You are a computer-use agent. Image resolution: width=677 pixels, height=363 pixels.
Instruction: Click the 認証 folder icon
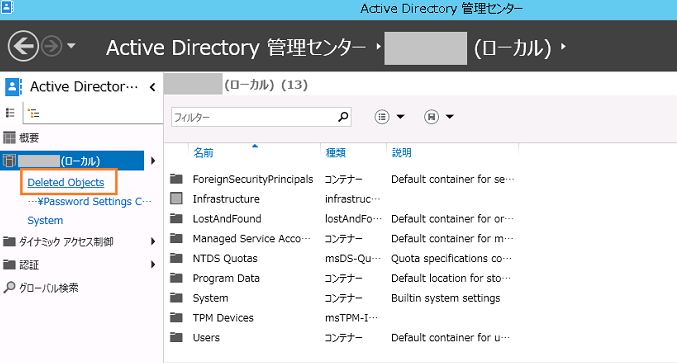coord(9,264)
